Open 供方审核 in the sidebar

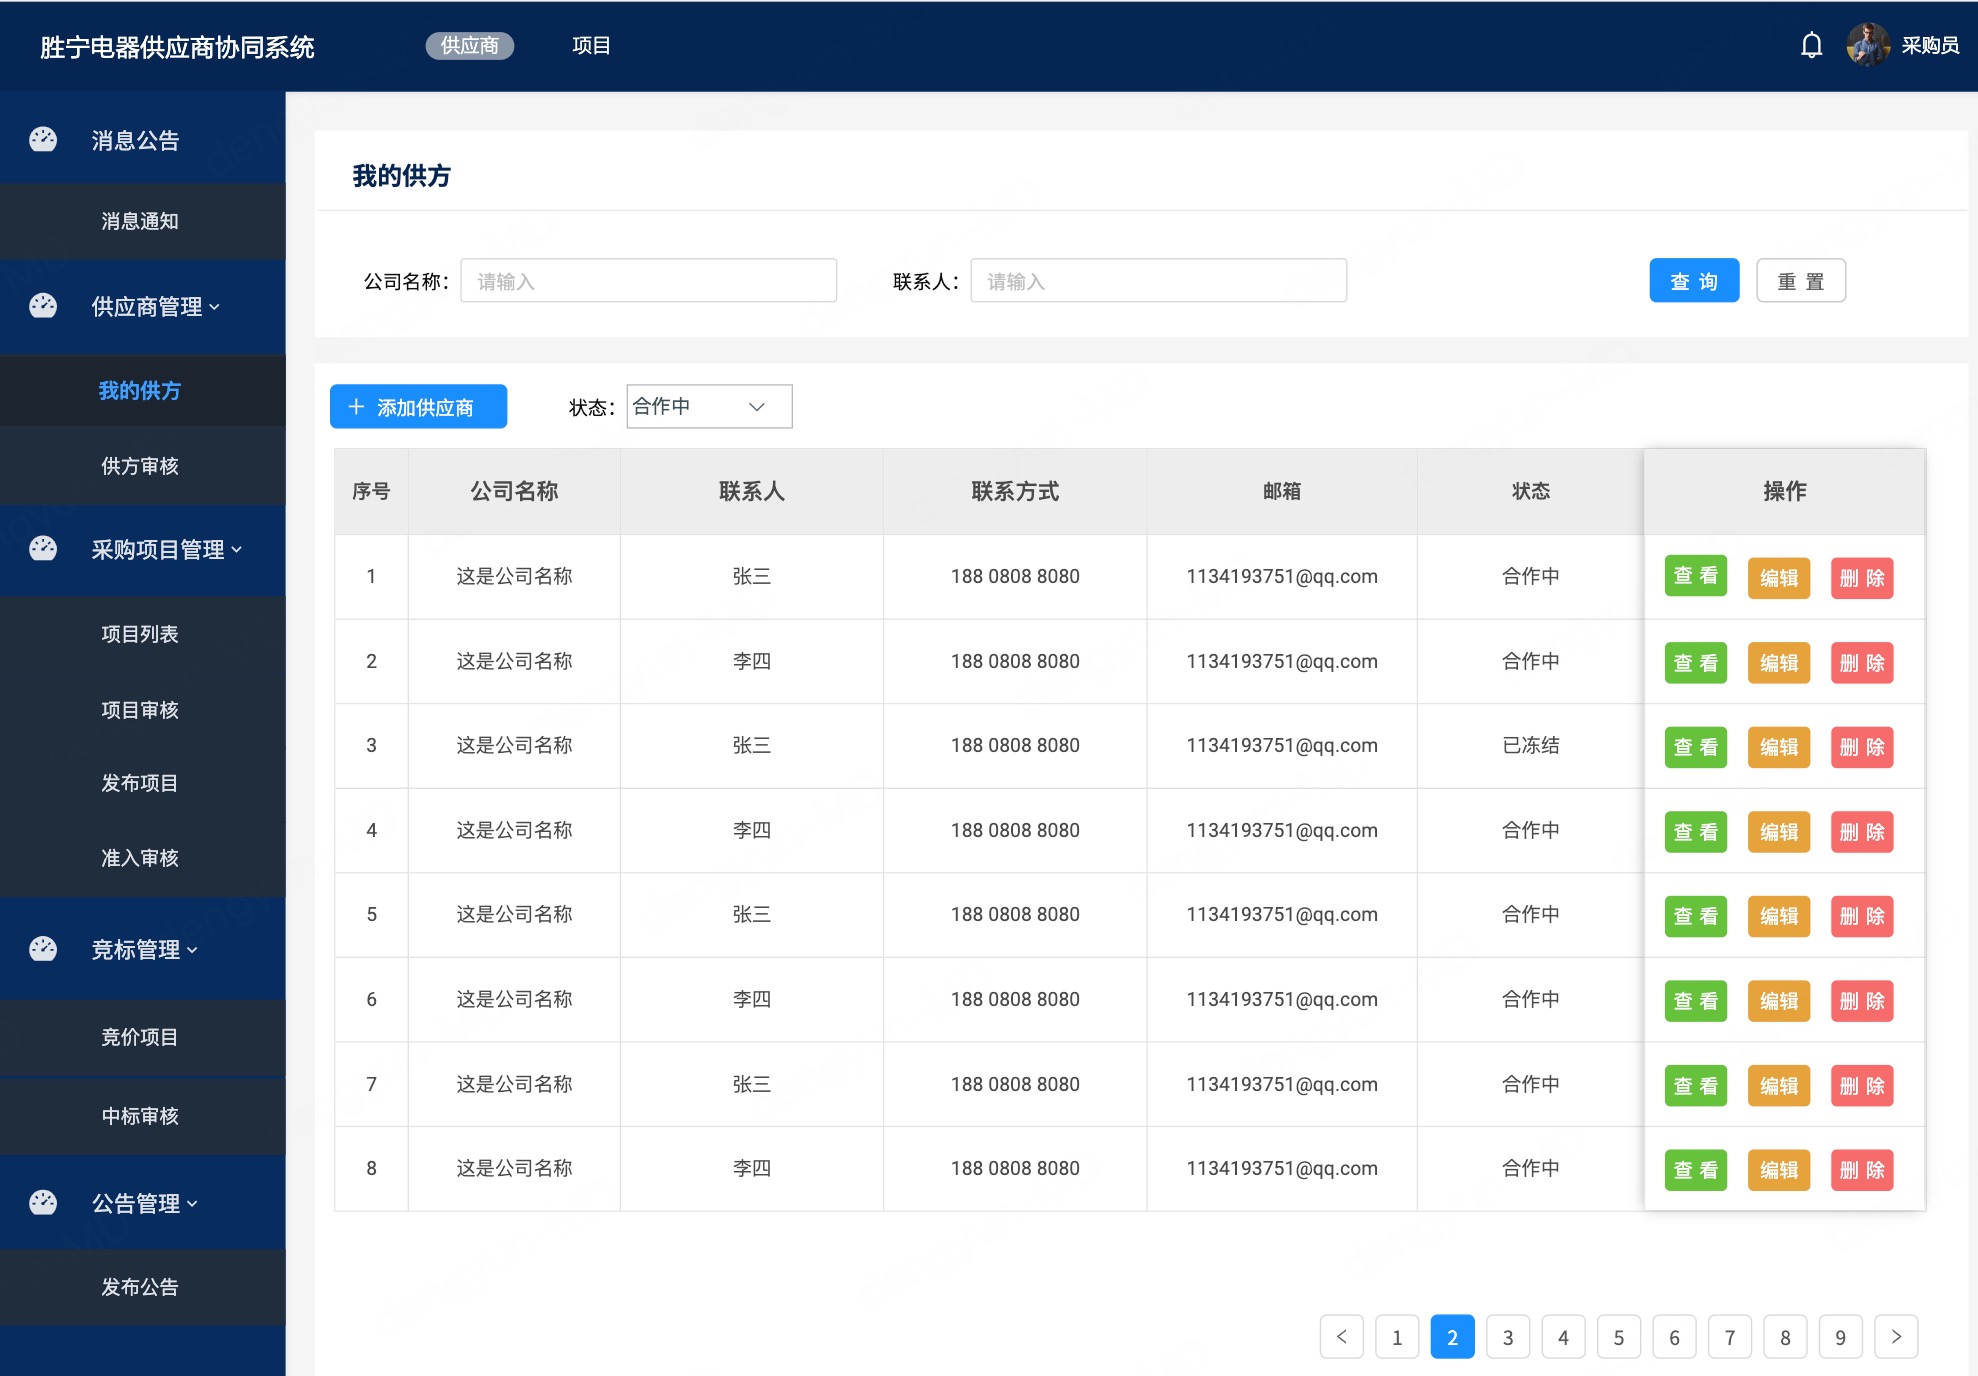point(140,466)
